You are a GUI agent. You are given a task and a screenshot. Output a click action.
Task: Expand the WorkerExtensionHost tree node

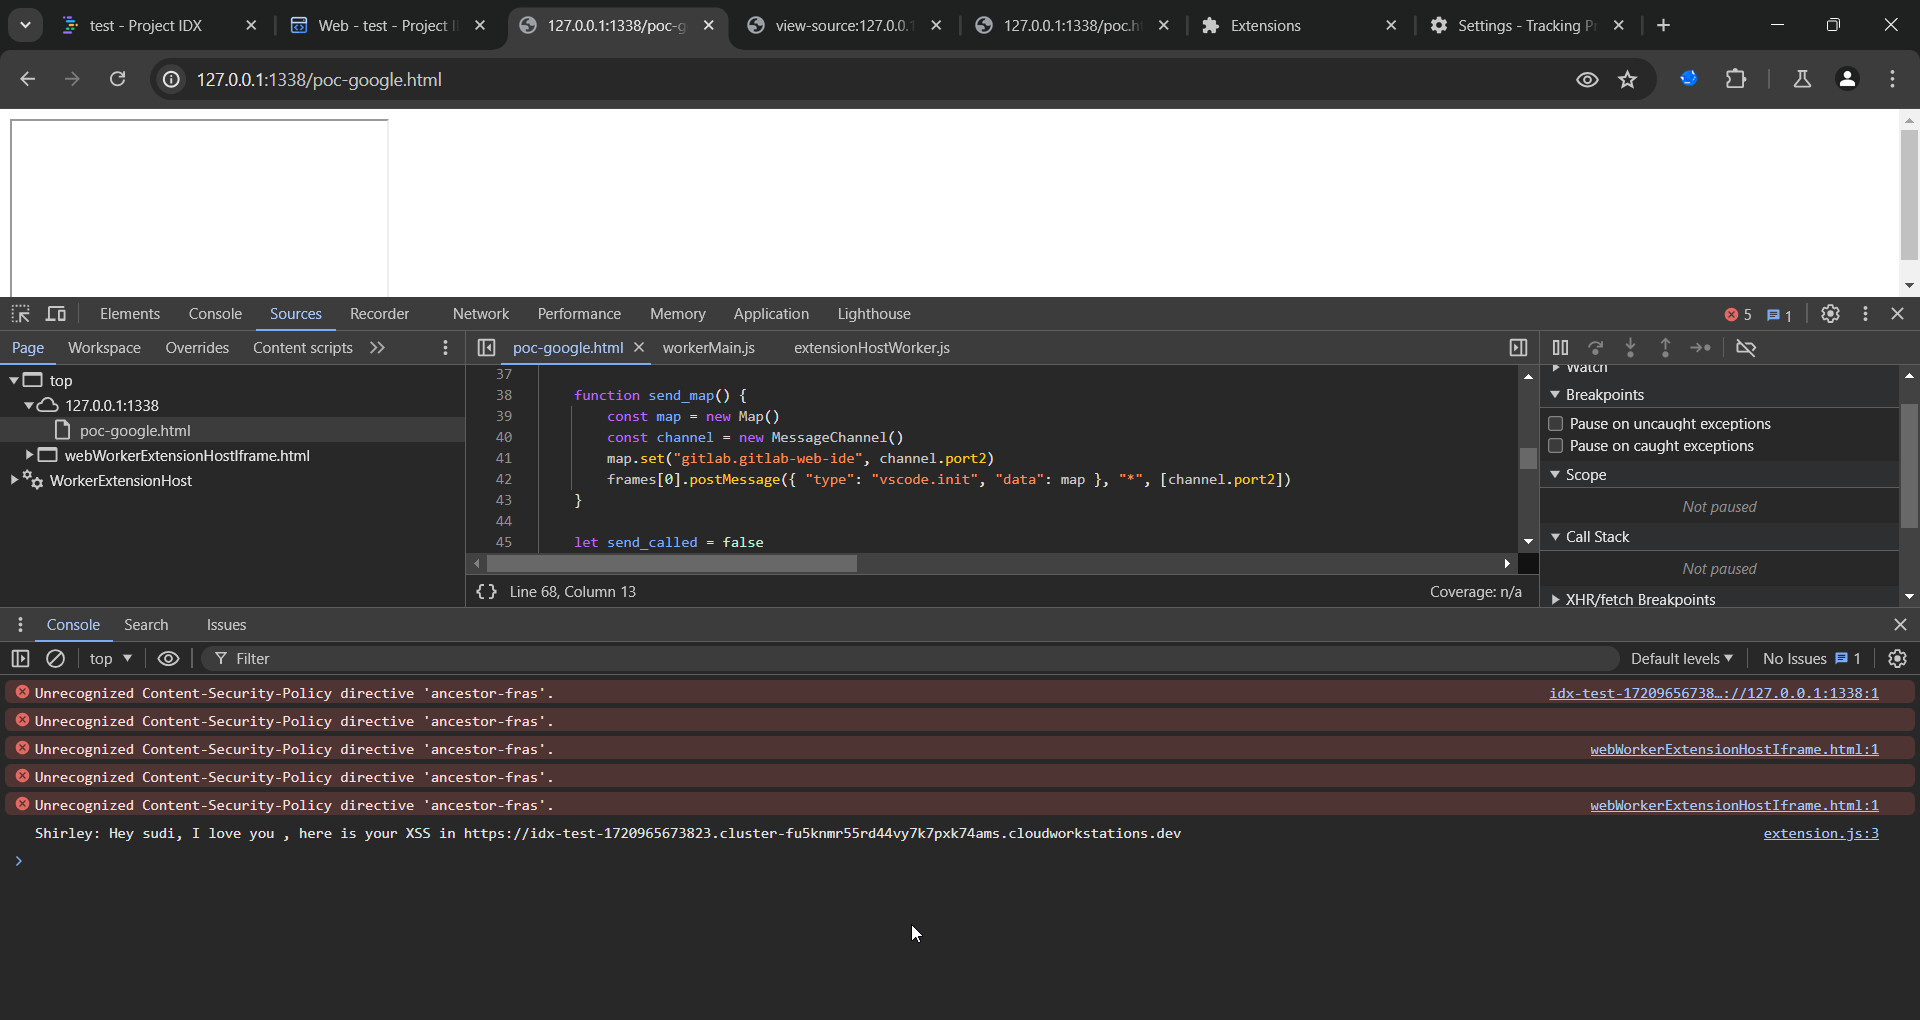14,480
